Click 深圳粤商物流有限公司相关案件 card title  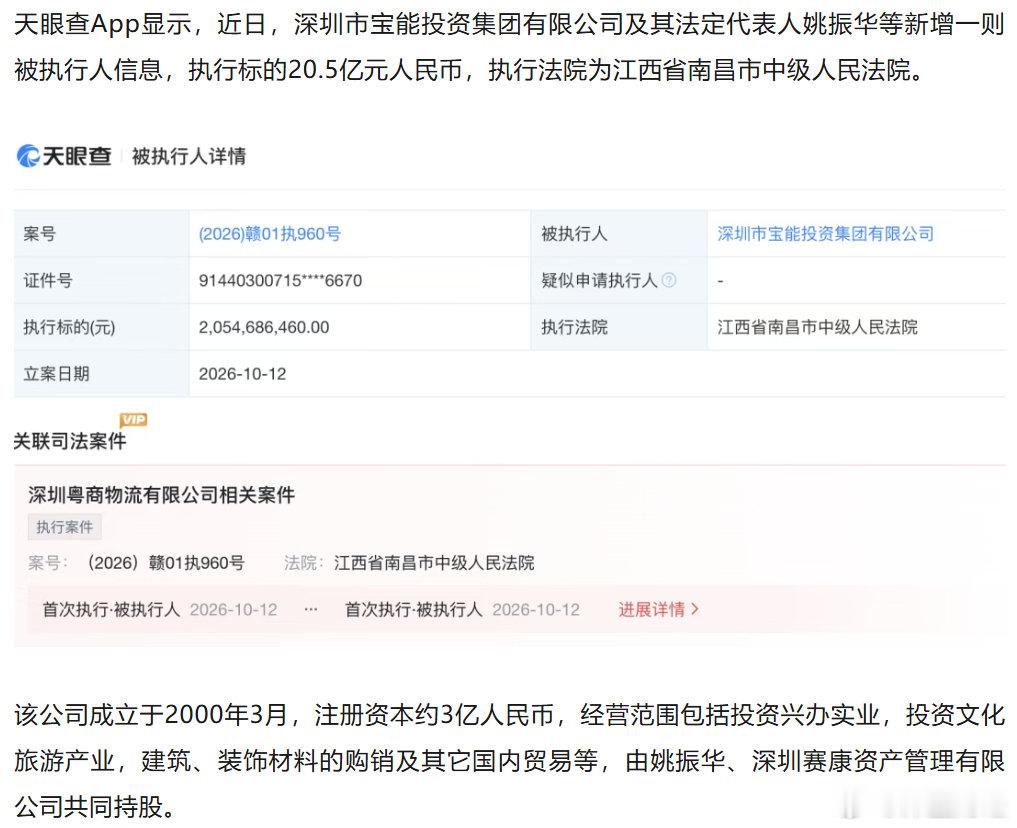point(162,495)
